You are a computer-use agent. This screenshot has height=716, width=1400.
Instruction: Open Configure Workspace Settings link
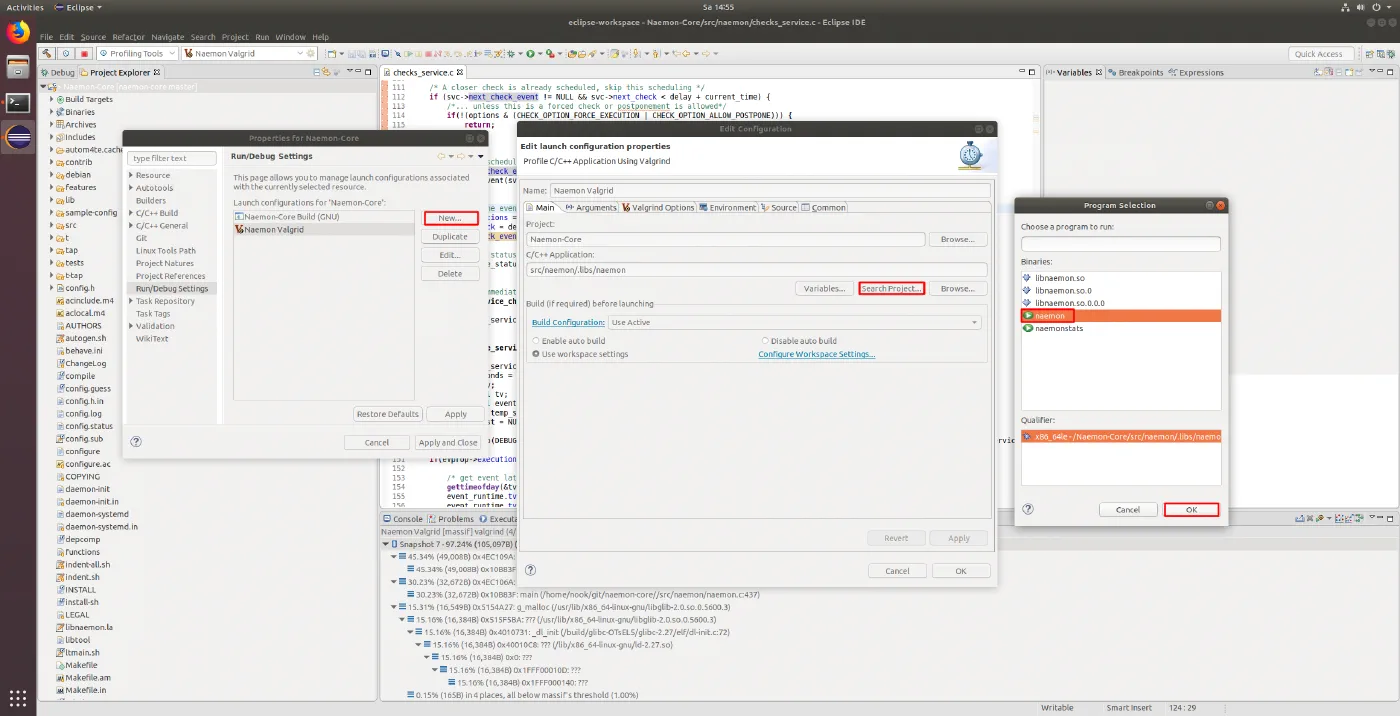click(x=816, y=354)
